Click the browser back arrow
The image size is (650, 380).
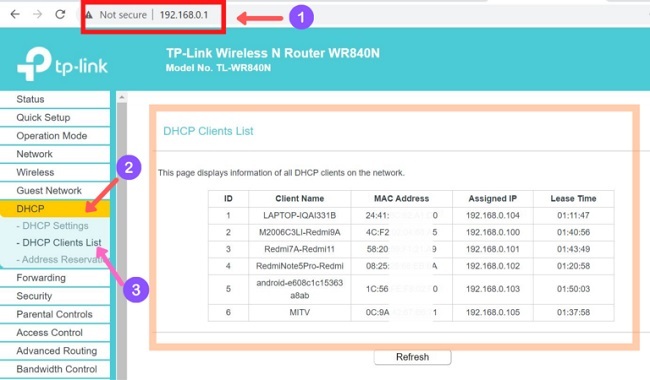[x=15, y=15]
